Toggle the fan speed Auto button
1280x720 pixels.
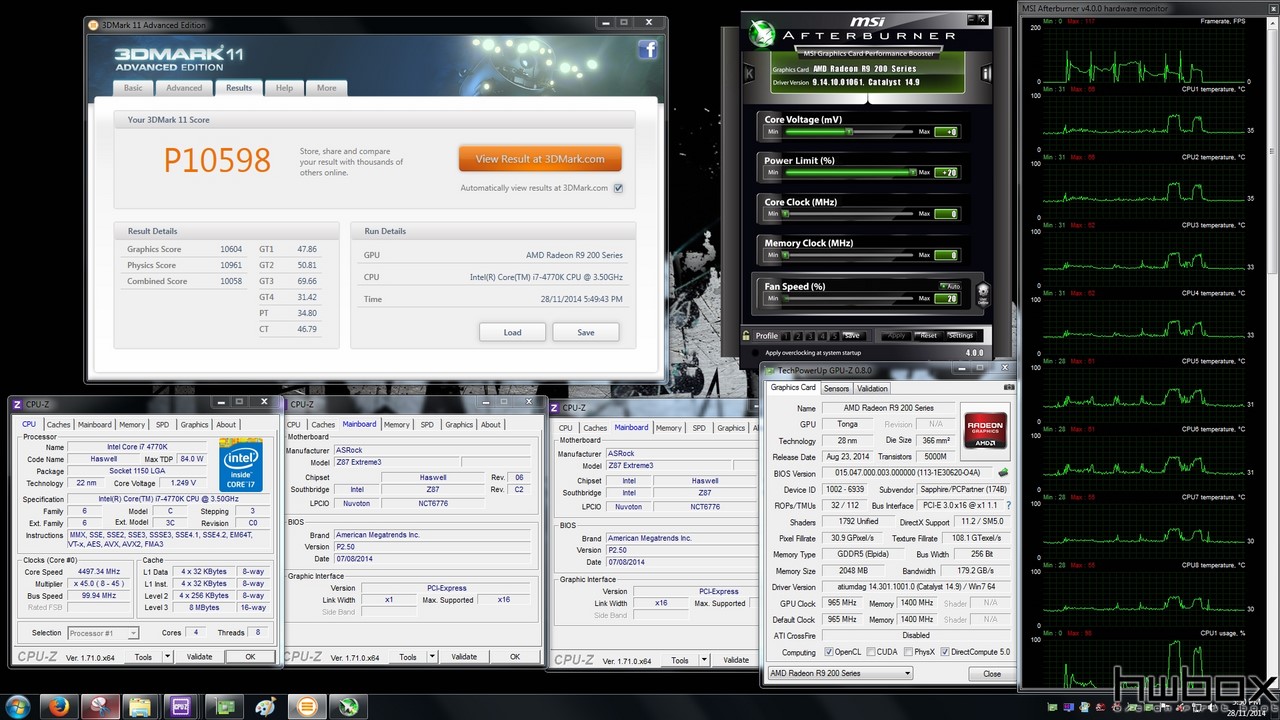(950, 286)
